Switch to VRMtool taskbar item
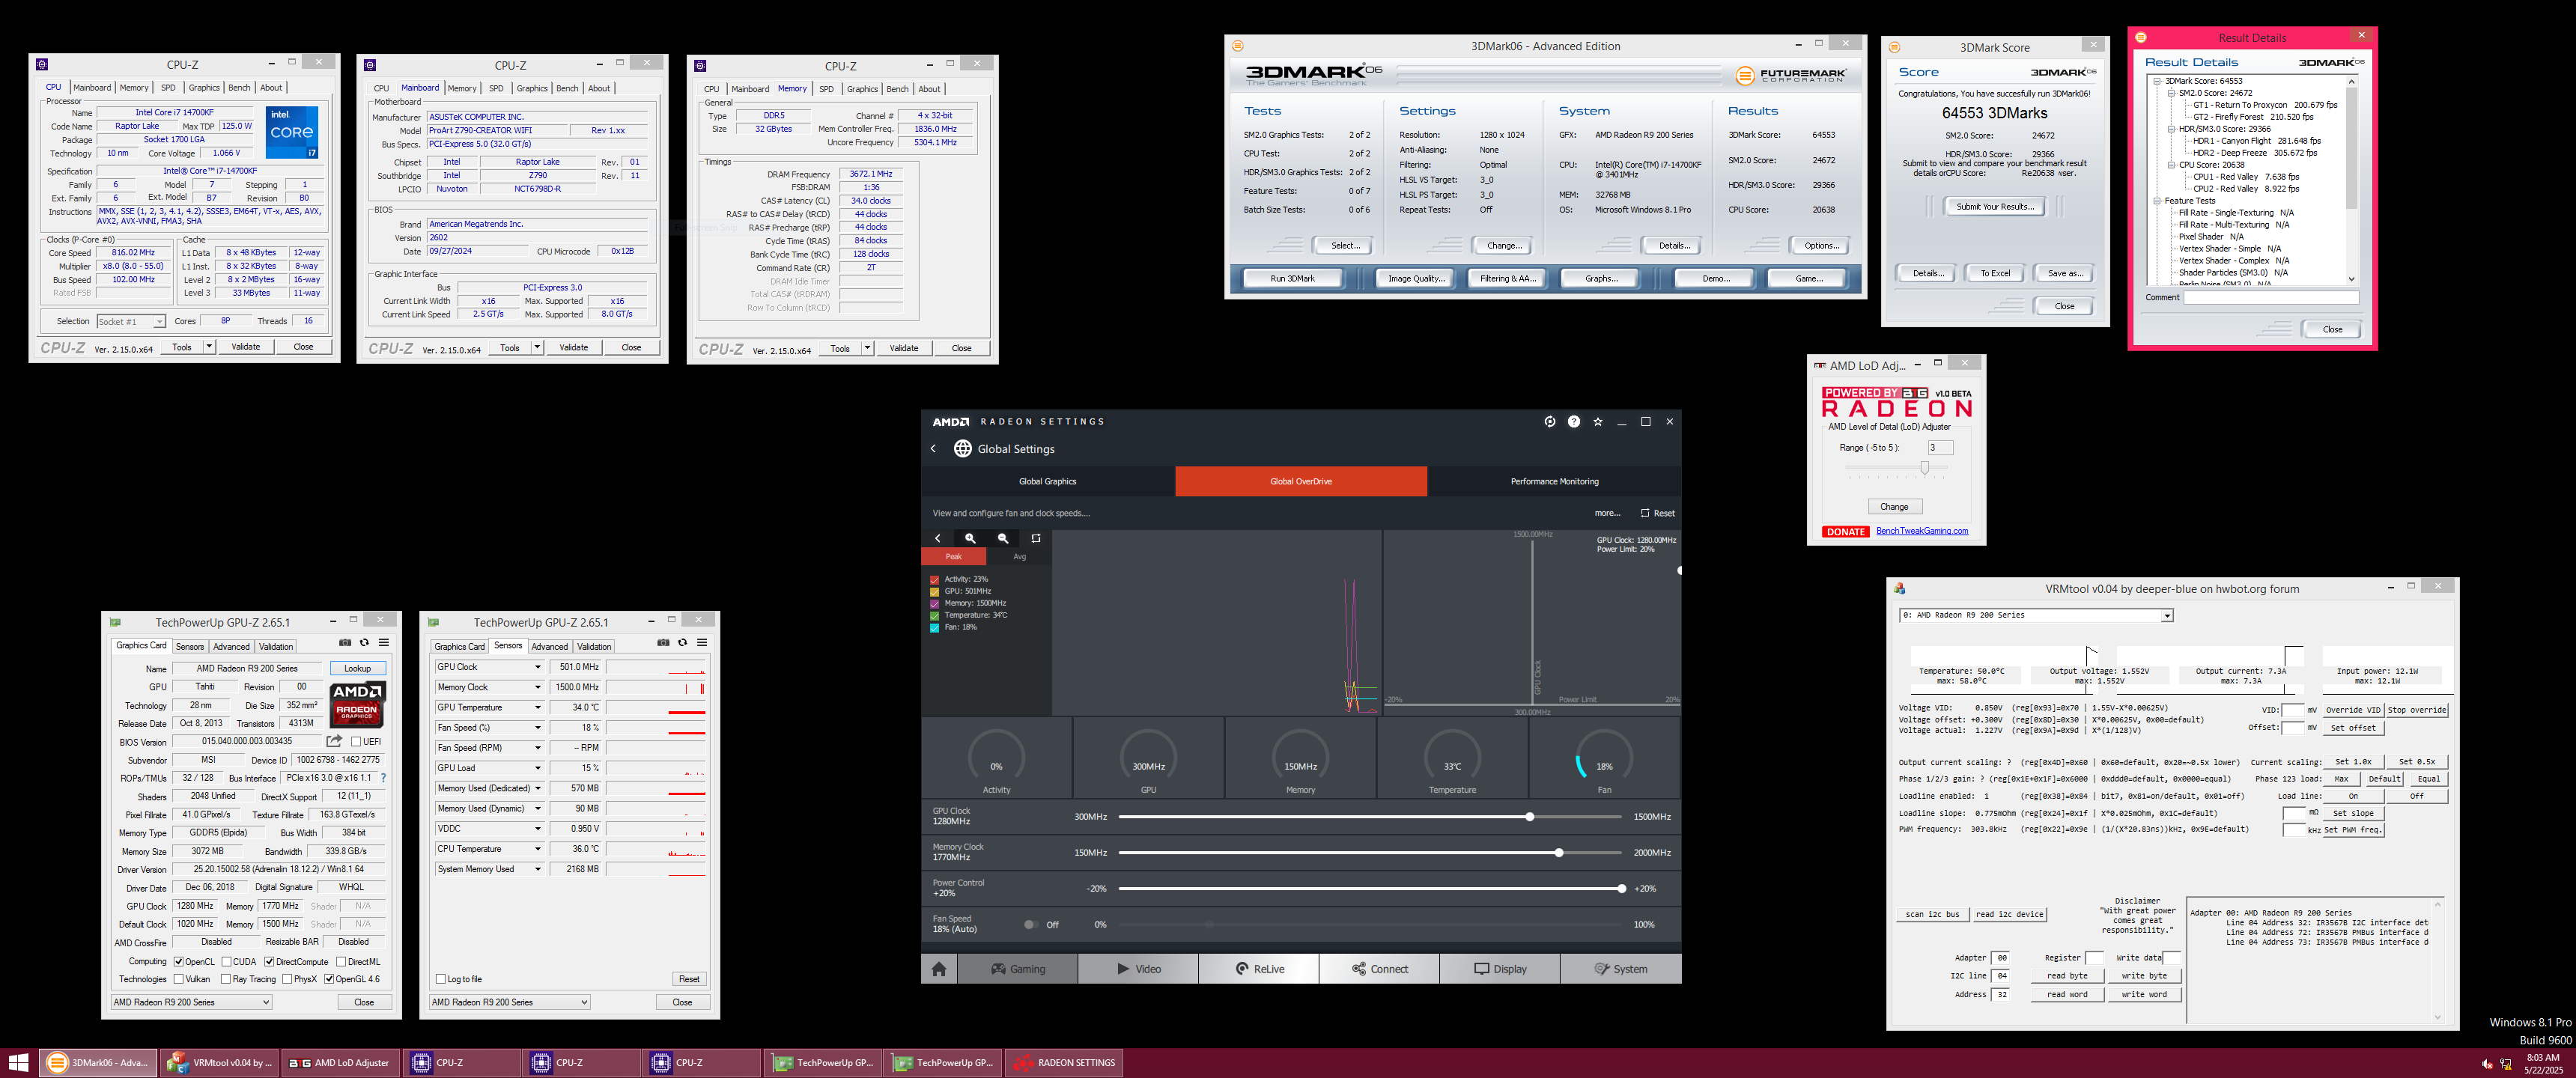The image size is (2576, 1078). click(x=220, y=1063)
